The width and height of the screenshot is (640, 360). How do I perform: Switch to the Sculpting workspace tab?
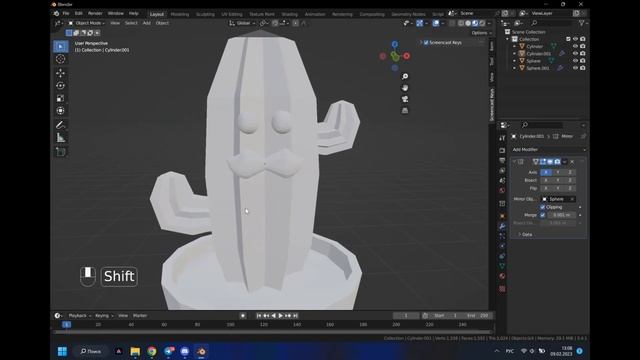[205, 14]
